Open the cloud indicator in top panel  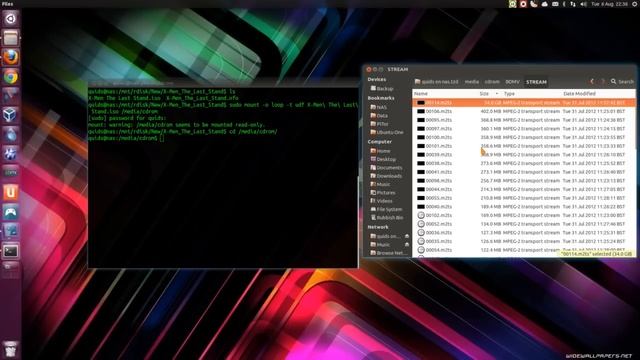pos(544,4)
